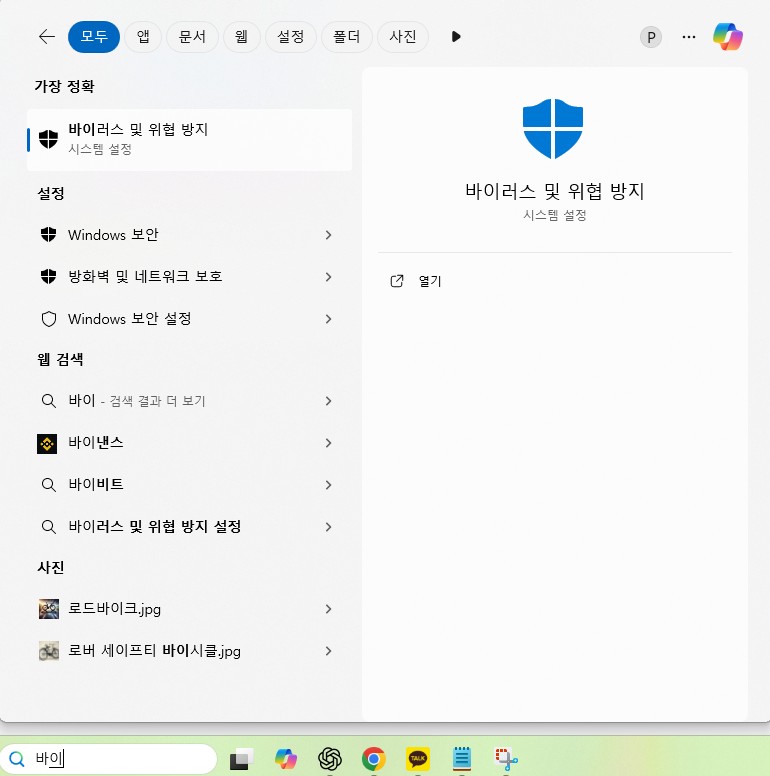Expand the 로버 세이프티 바이시클.jpg chevron
This screenshot has width=770, height=776.
click(328, 651)
